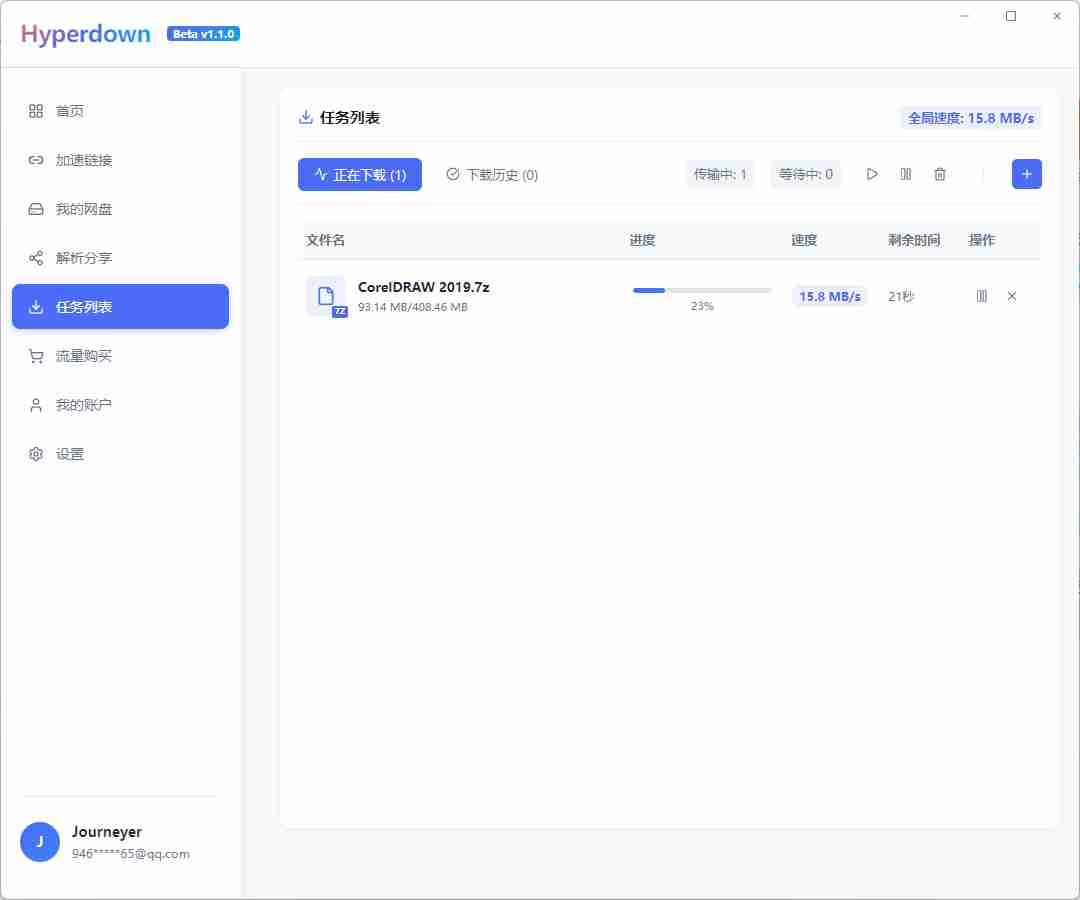The height and width of the screenshot is (900, 1080).
Task: Click the delete-all tasks trash icon
Action: pos(939,174)
